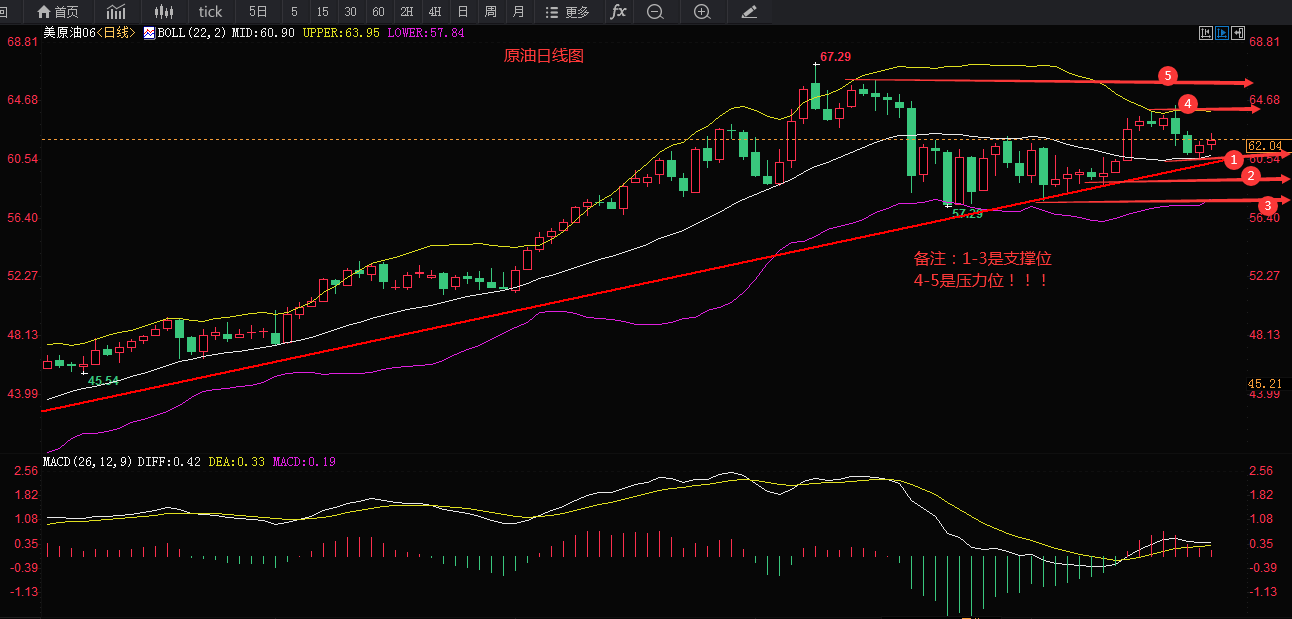This screenshot has height=619, width=1292.
Task: Open MACD(26,12,9) indicator parameters
Action: 86,462
